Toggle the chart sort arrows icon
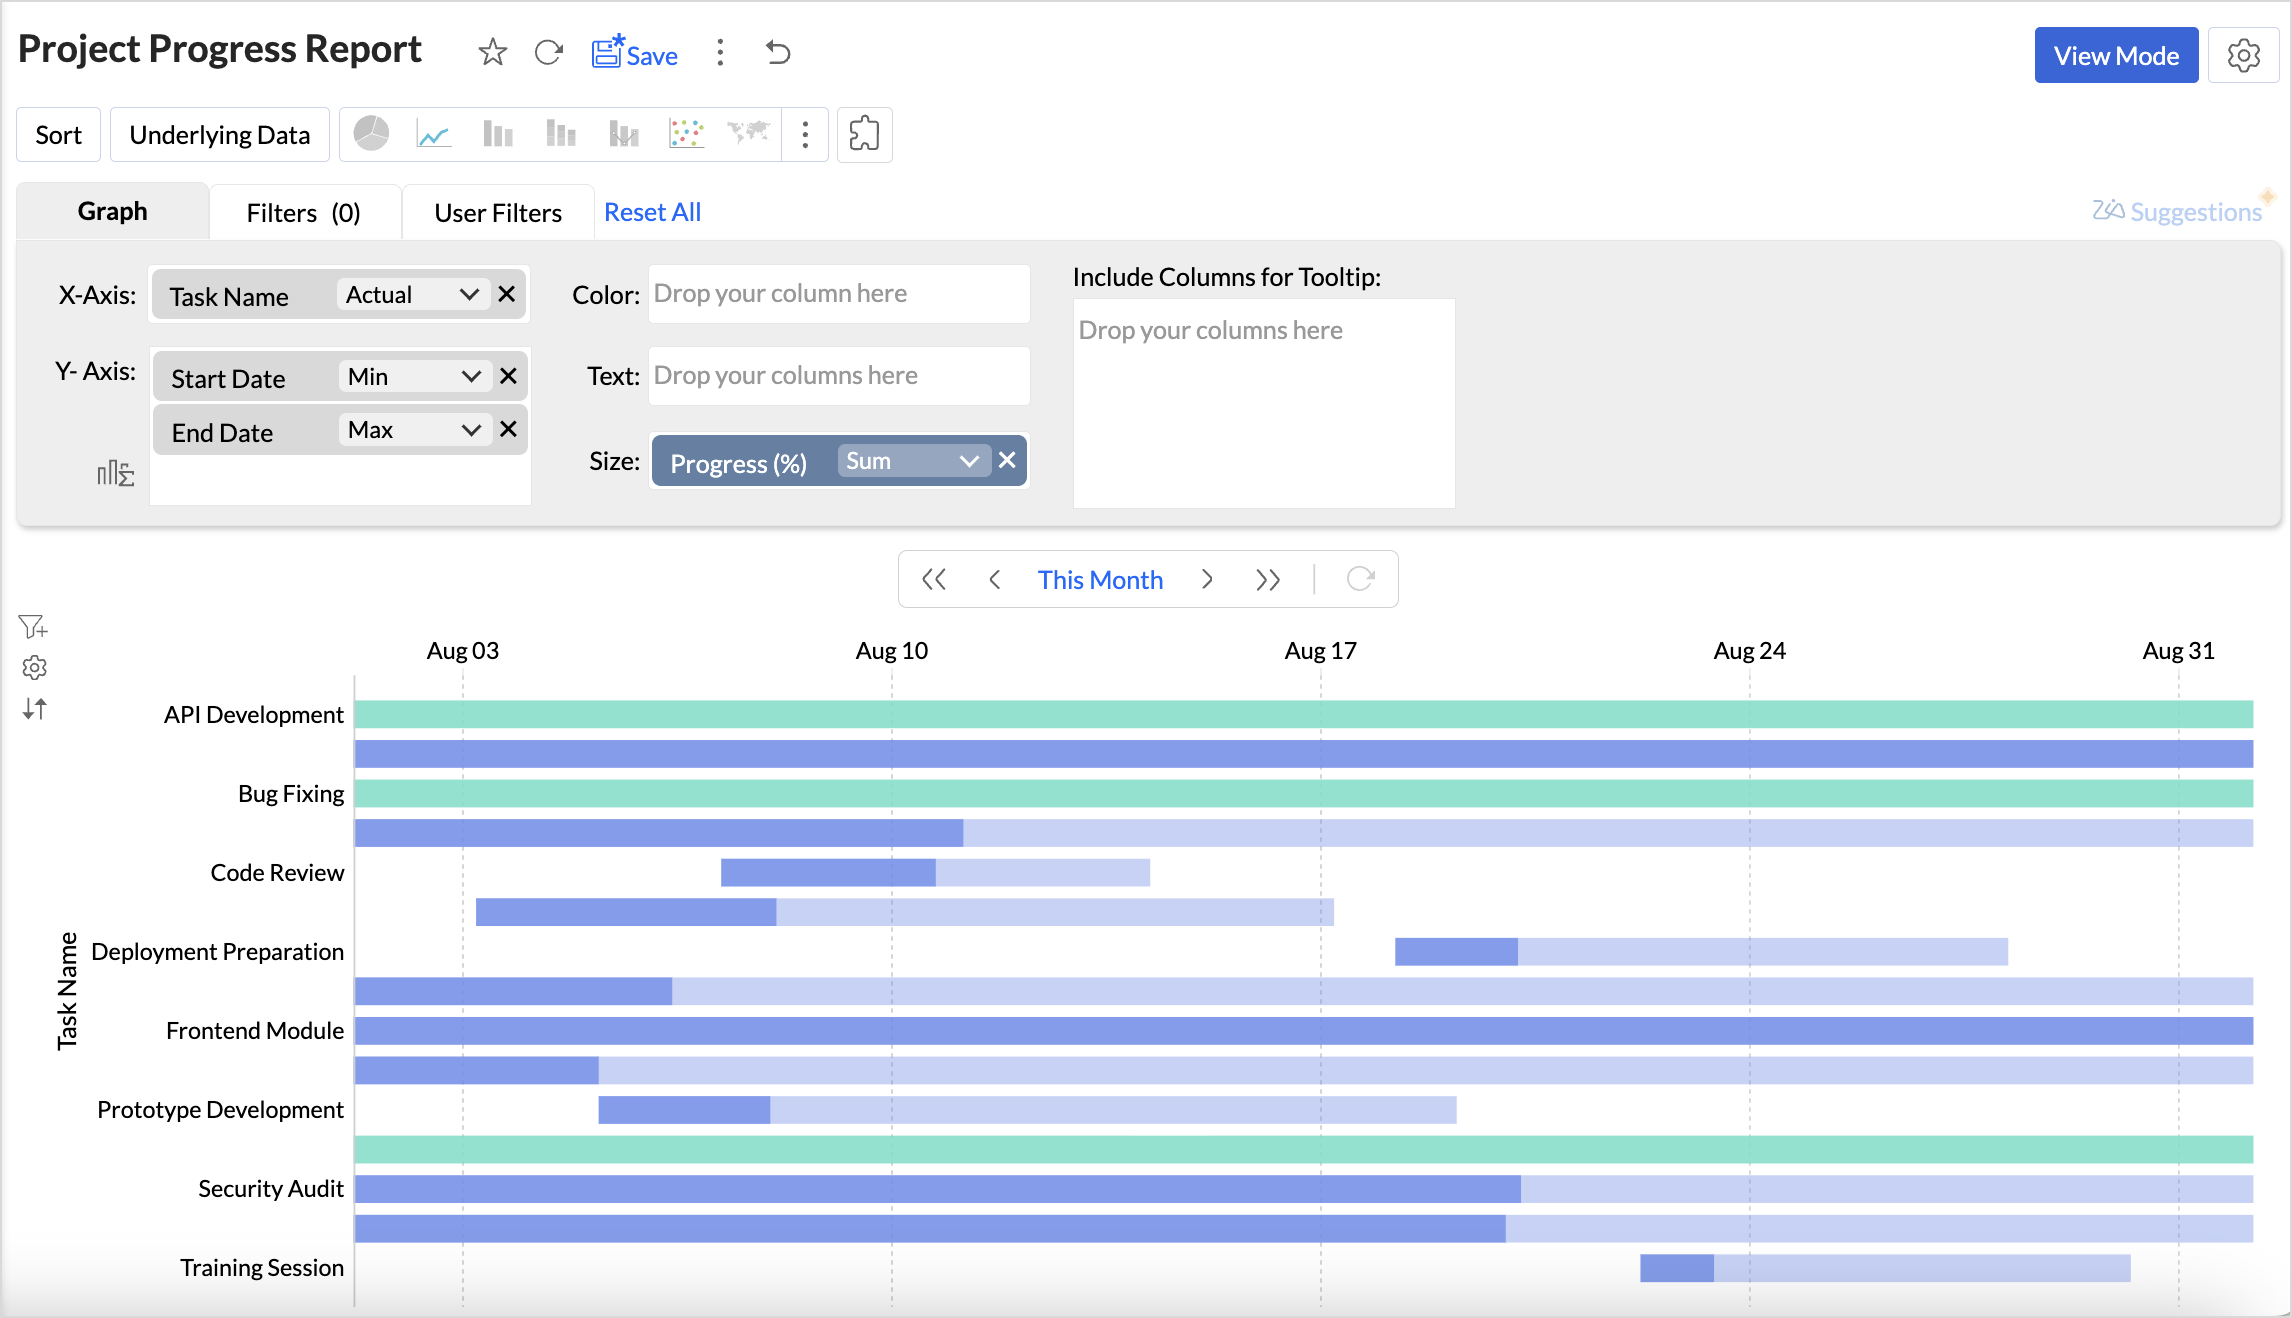Screen dimensions: 2292x1318 [34, 709]
